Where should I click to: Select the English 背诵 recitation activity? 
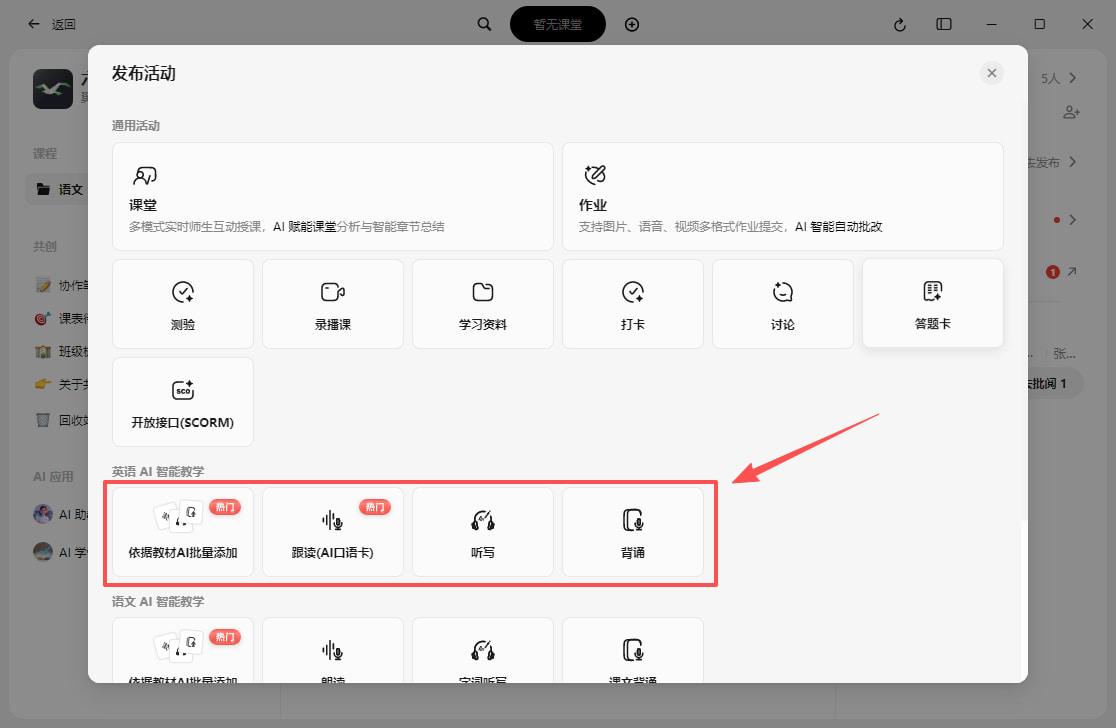click(633, 532)
